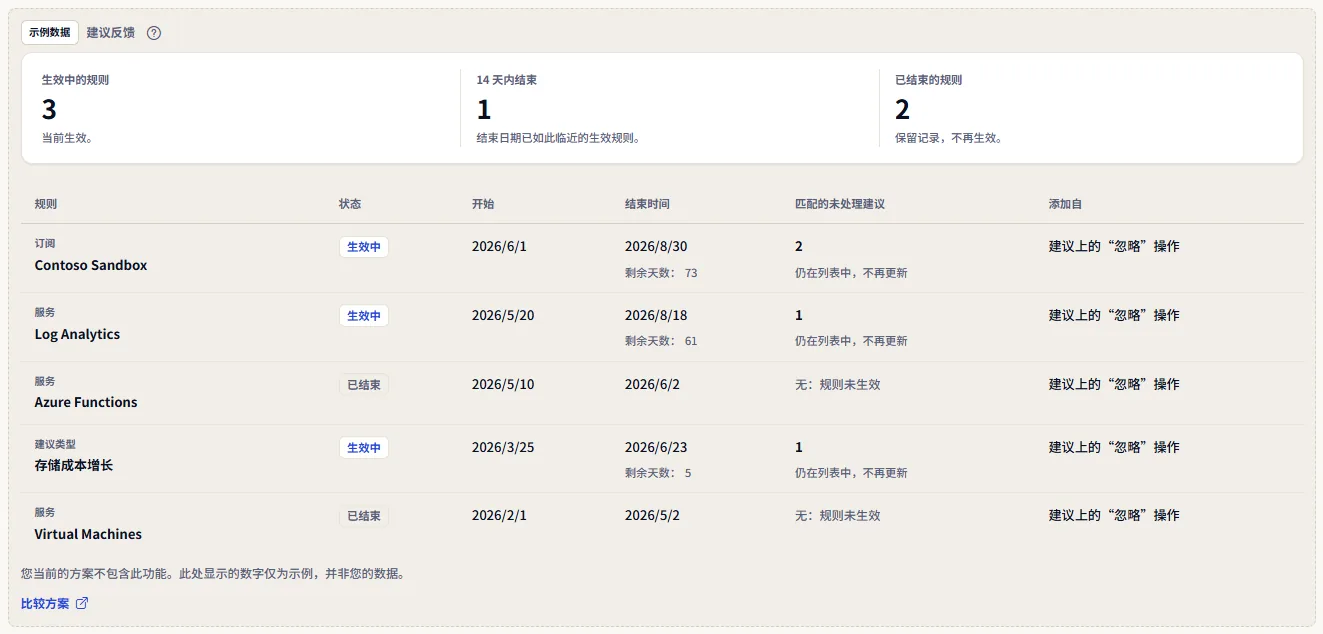This screenshot has width=1323, height=634.
Task: Click start date 2026/6/1 for Contoso Sandbox
Action: tap(499, 247)
